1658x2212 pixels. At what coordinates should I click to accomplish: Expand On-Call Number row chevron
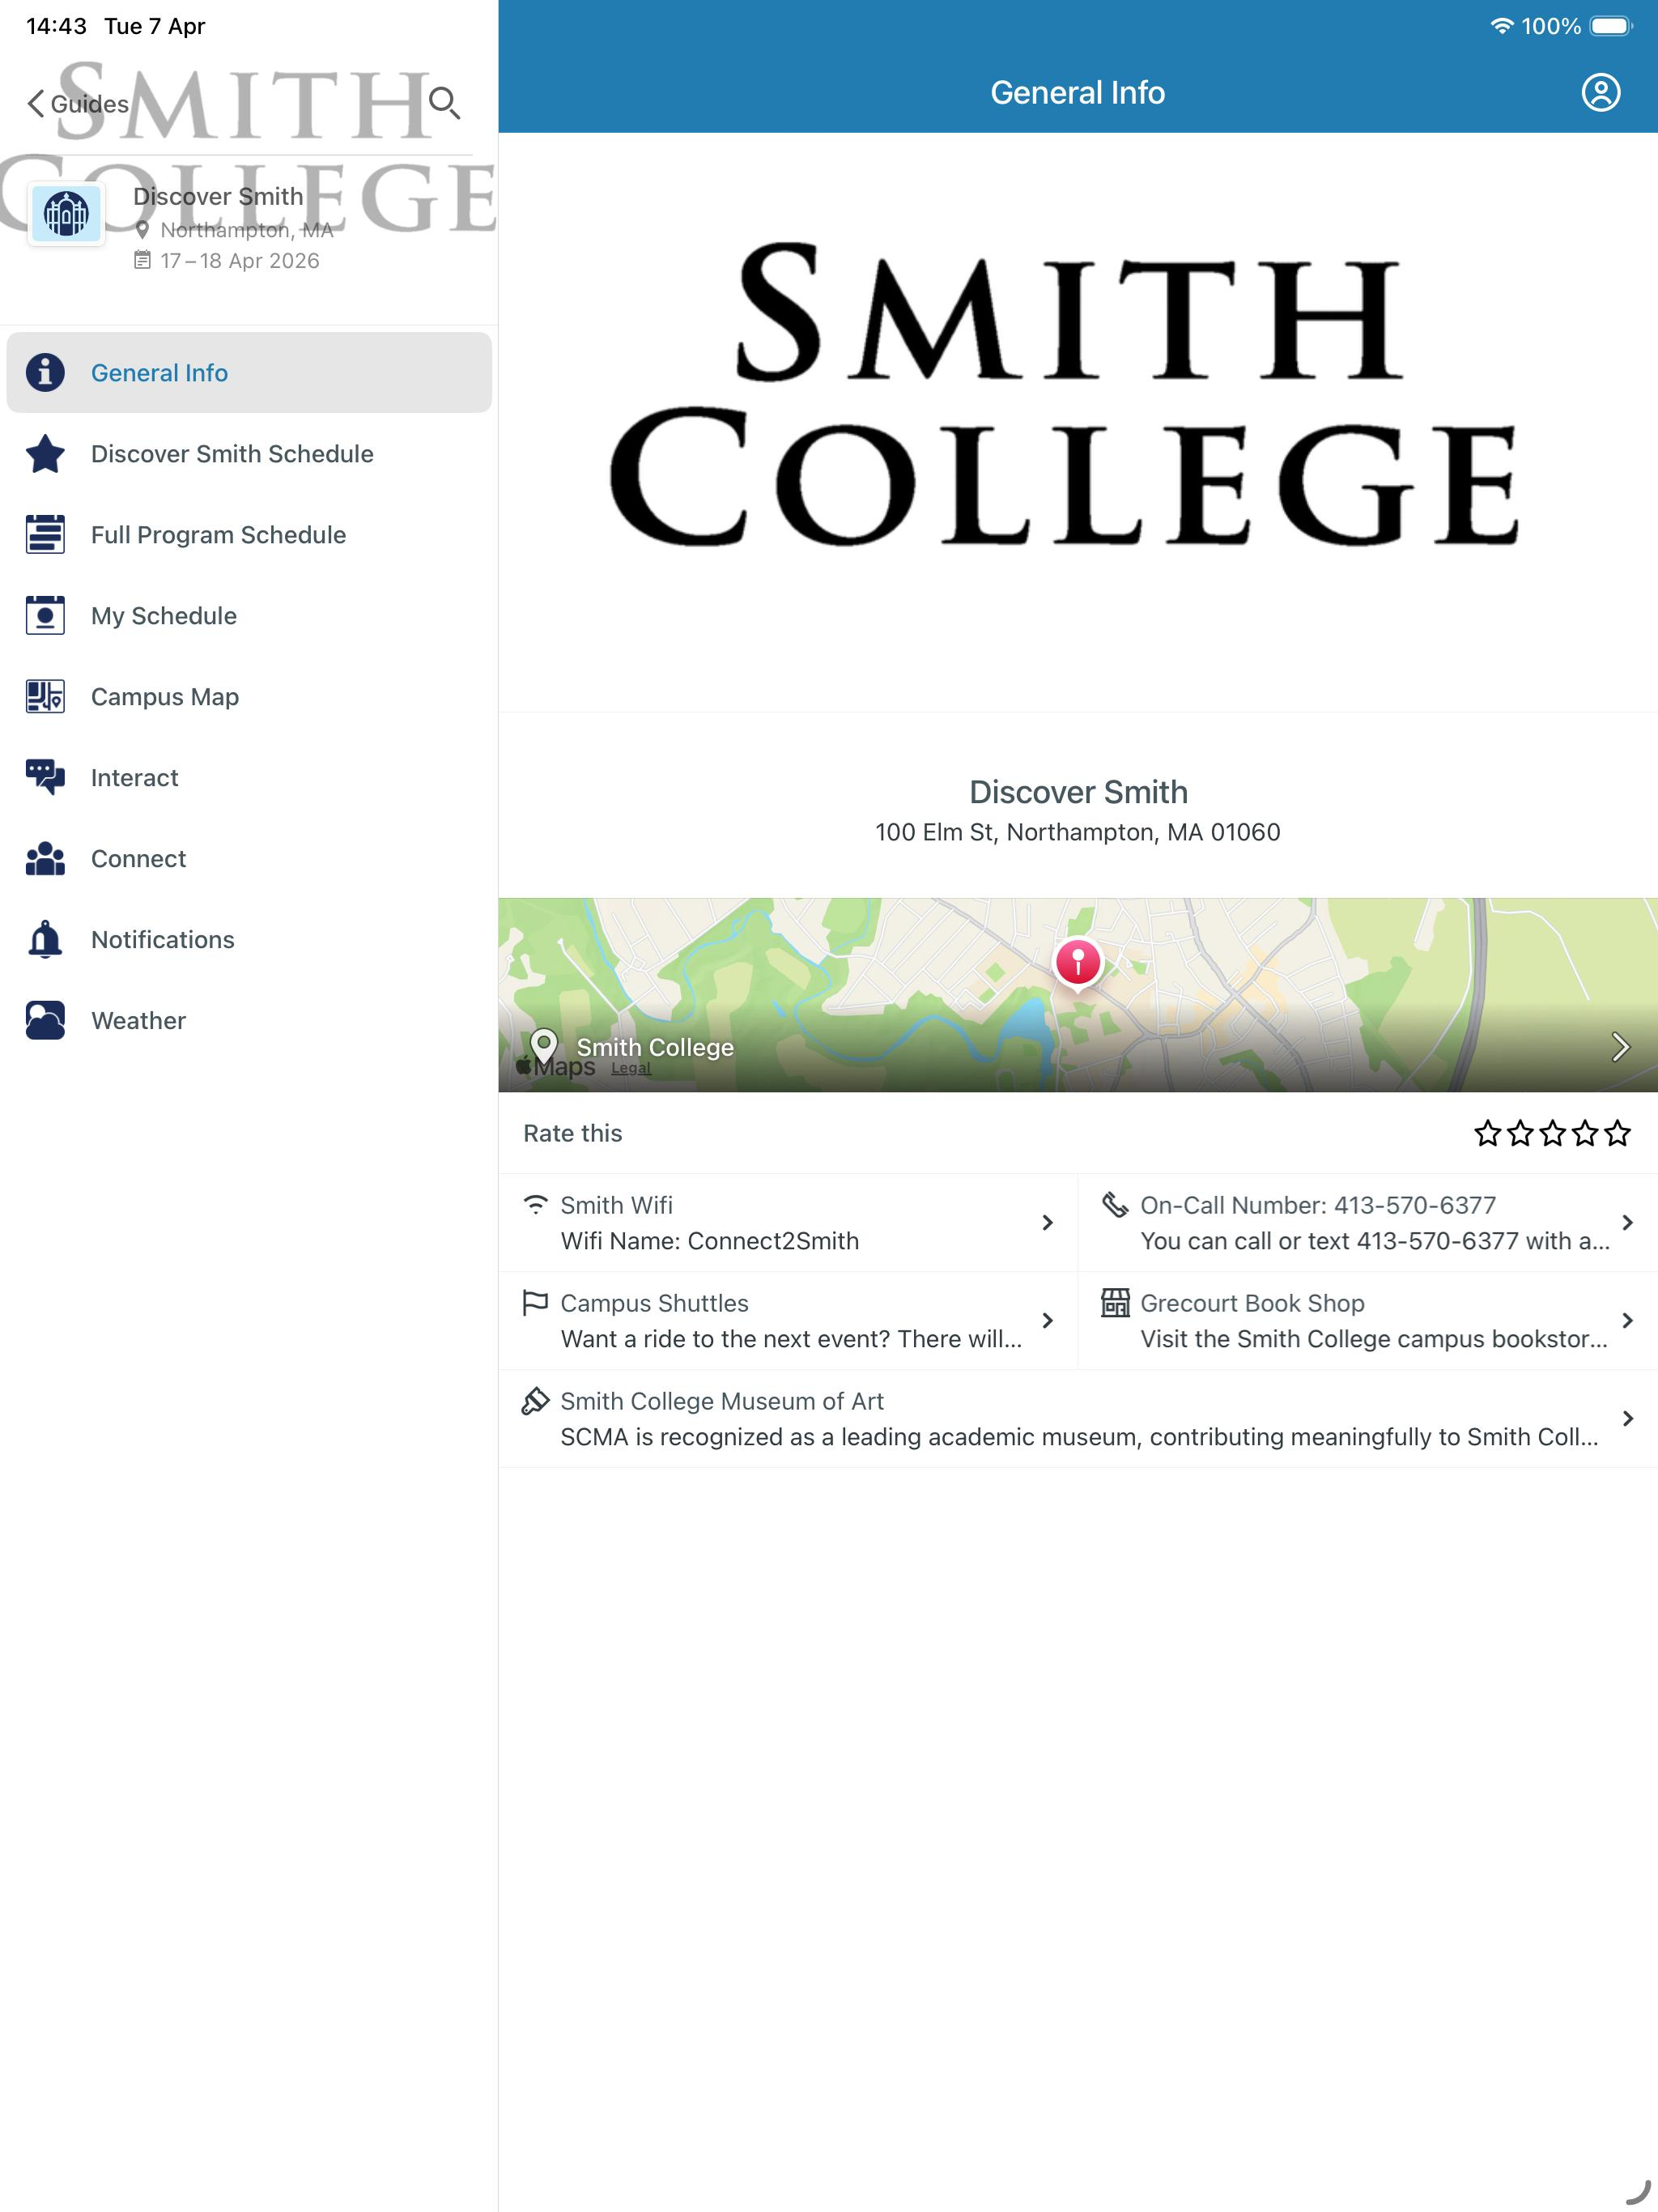[1627, 1222]
